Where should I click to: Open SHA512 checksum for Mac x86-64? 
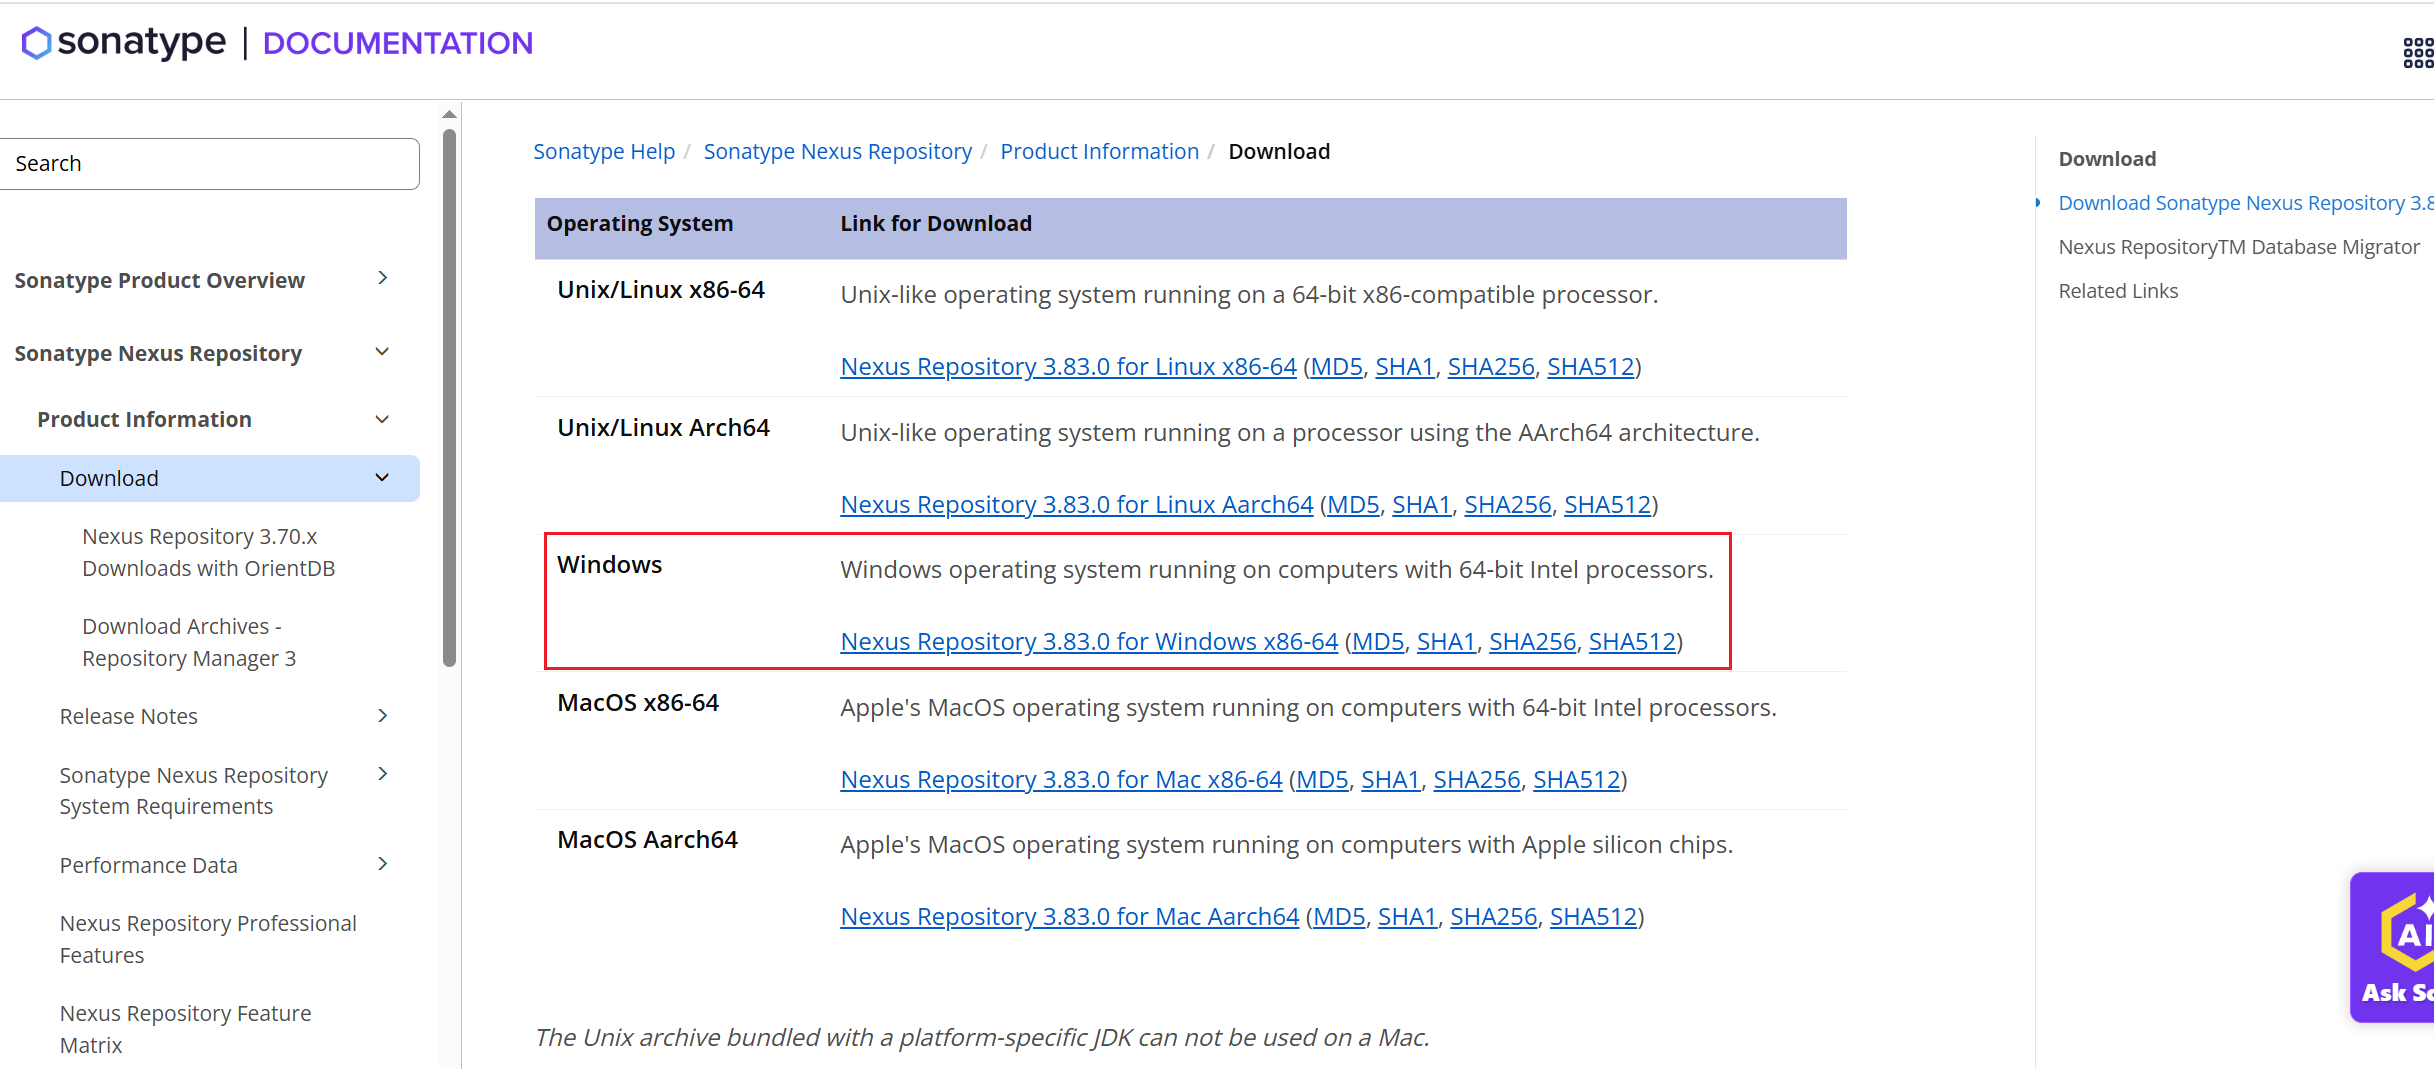(x=1577, y=780)
